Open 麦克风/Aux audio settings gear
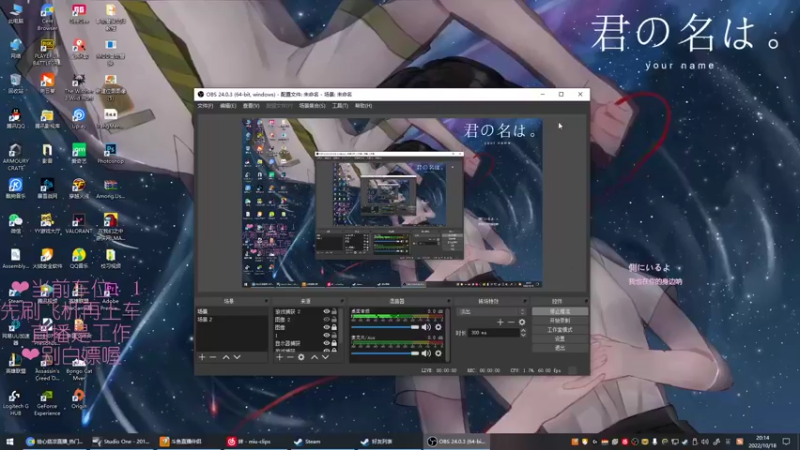 click(438, 353)
